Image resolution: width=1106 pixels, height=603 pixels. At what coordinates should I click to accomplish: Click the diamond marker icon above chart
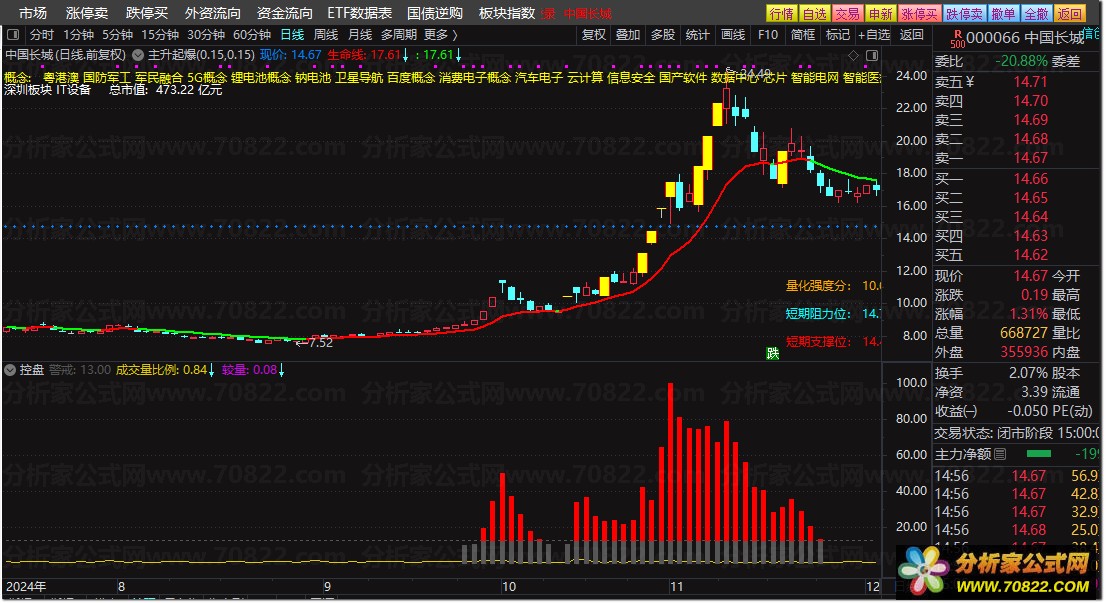[853, 55]
